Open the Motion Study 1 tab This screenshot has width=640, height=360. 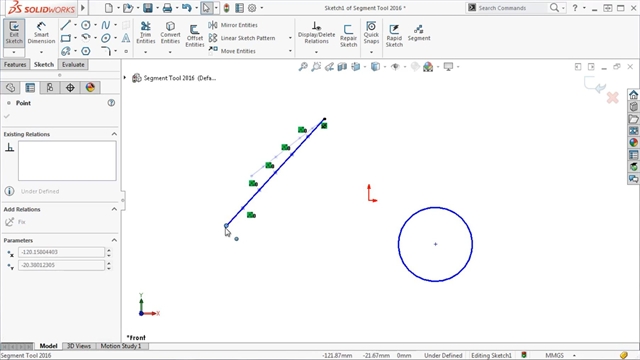click(121, 346)
